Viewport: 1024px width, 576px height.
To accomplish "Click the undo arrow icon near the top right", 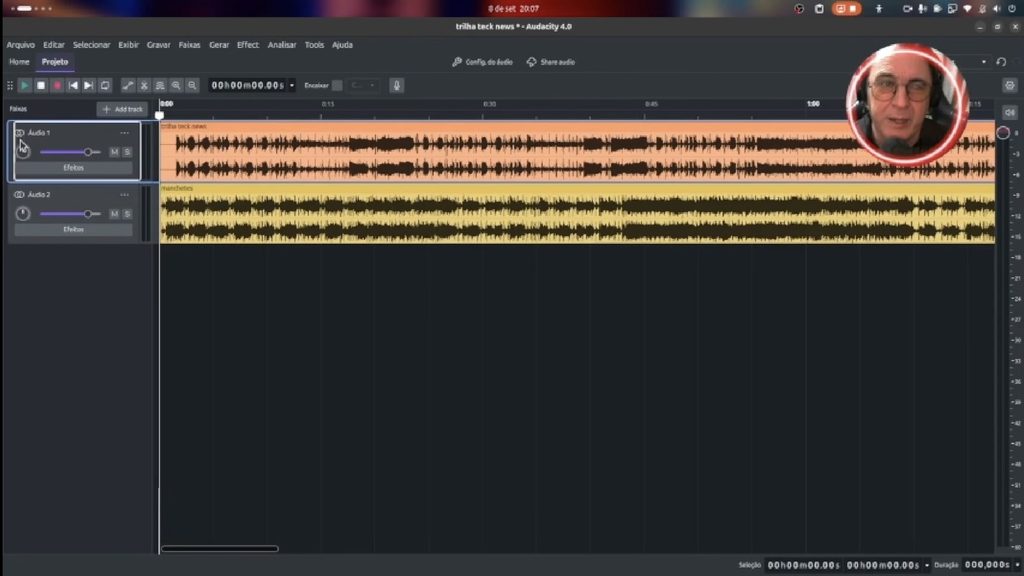I will tap(1001, 62).
